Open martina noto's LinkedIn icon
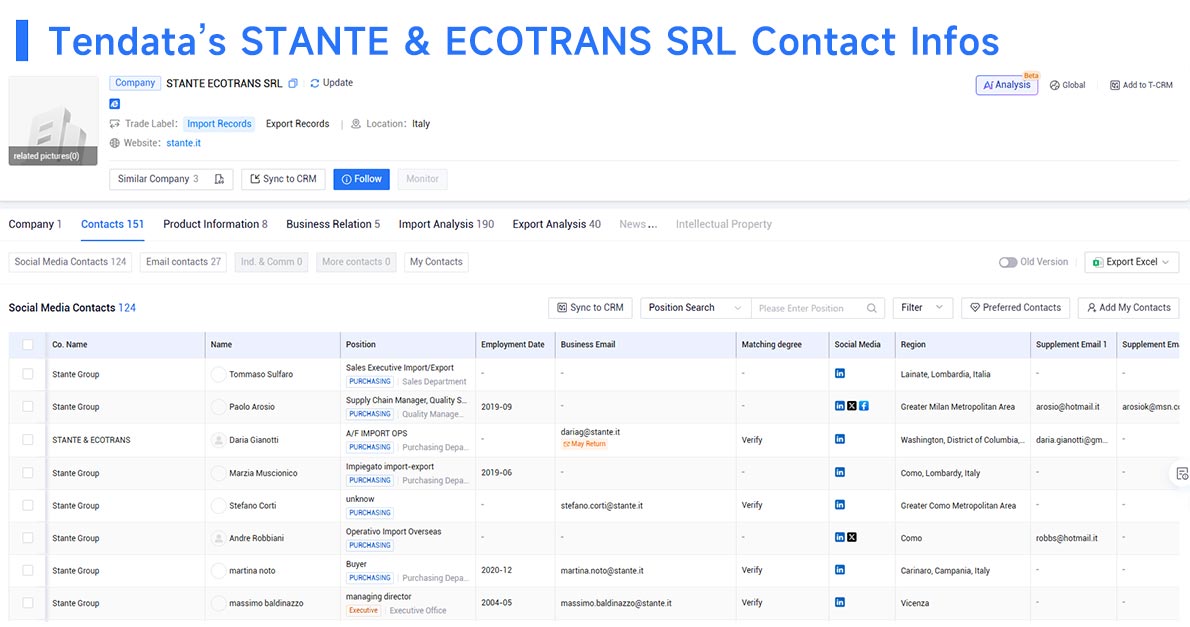Screen dimensions: 1190x627 coord(839,570)
